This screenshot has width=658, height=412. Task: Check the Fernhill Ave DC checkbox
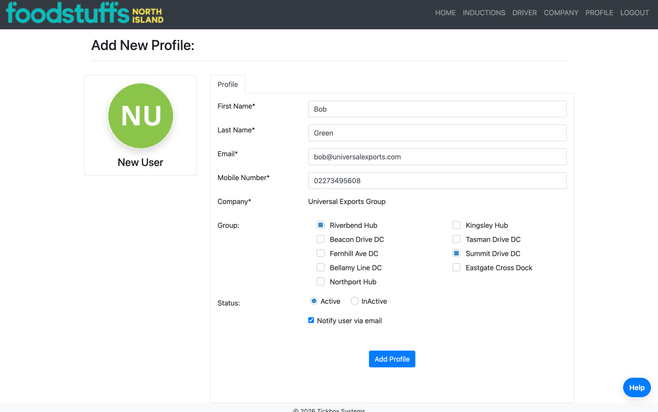coord(321,253)
